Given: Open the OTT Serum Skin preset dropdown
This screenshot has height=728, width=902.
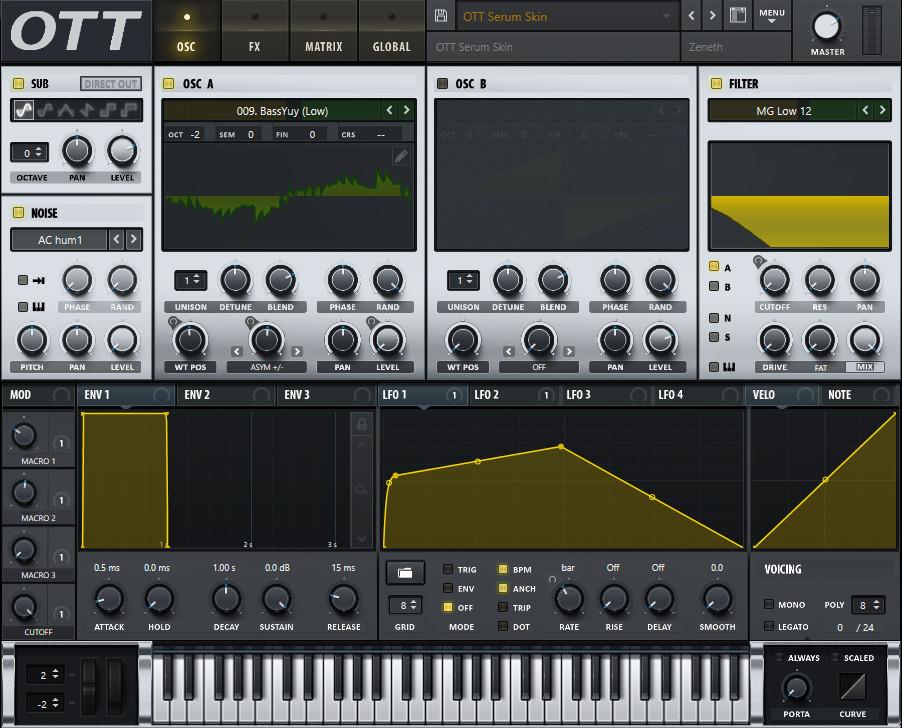Looking at the screenshot, I should click(567, 16).
